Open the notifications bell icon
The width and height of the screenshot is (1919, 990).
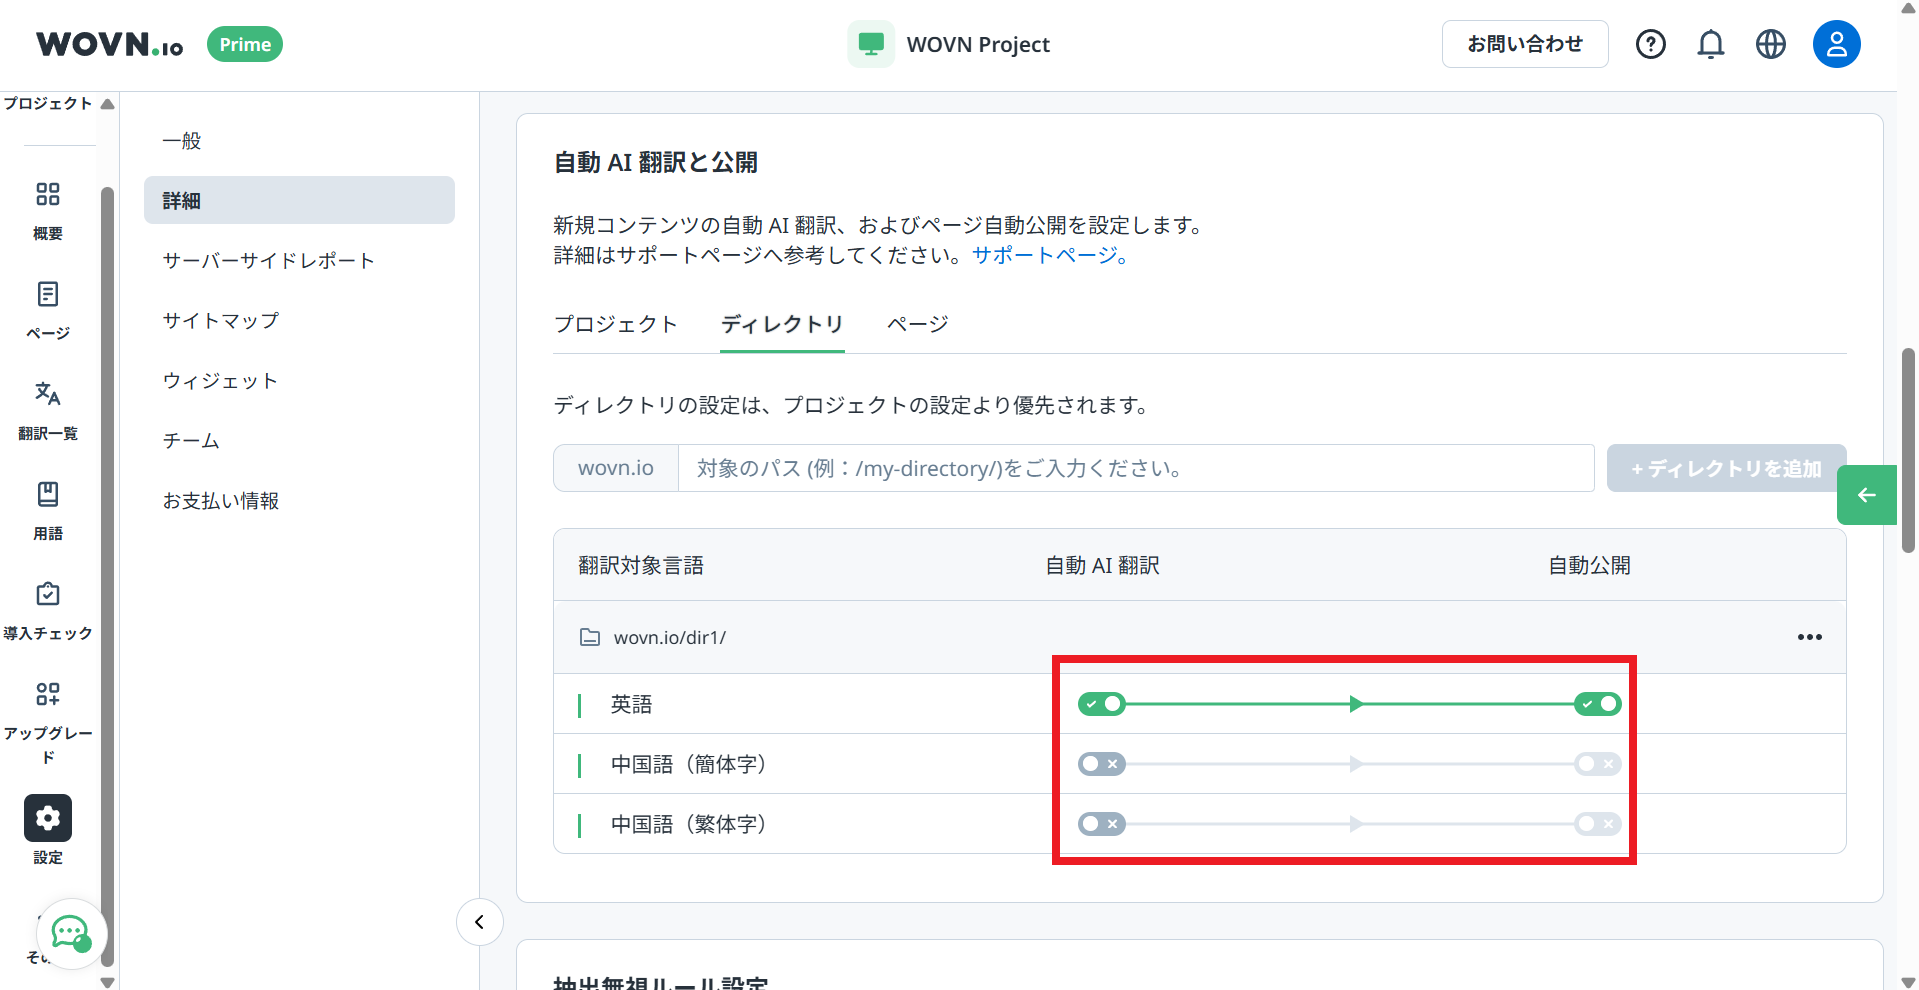1710,44
